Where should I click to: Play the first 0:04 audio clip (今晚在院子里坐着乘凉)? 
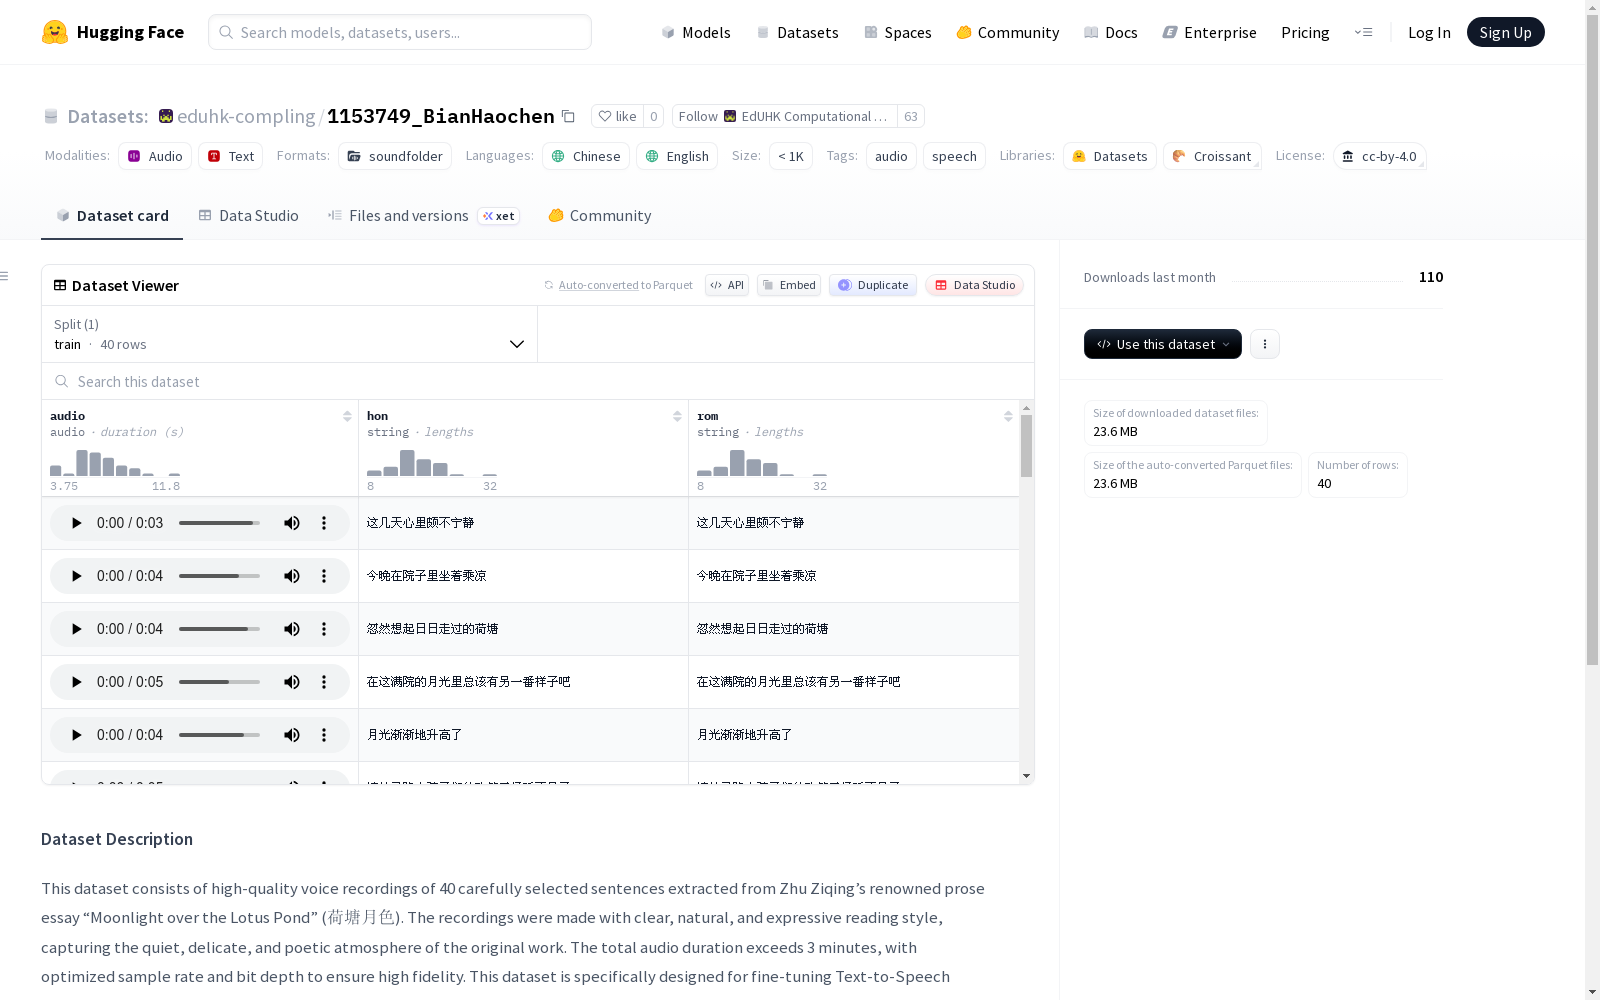tap(77, 576)
